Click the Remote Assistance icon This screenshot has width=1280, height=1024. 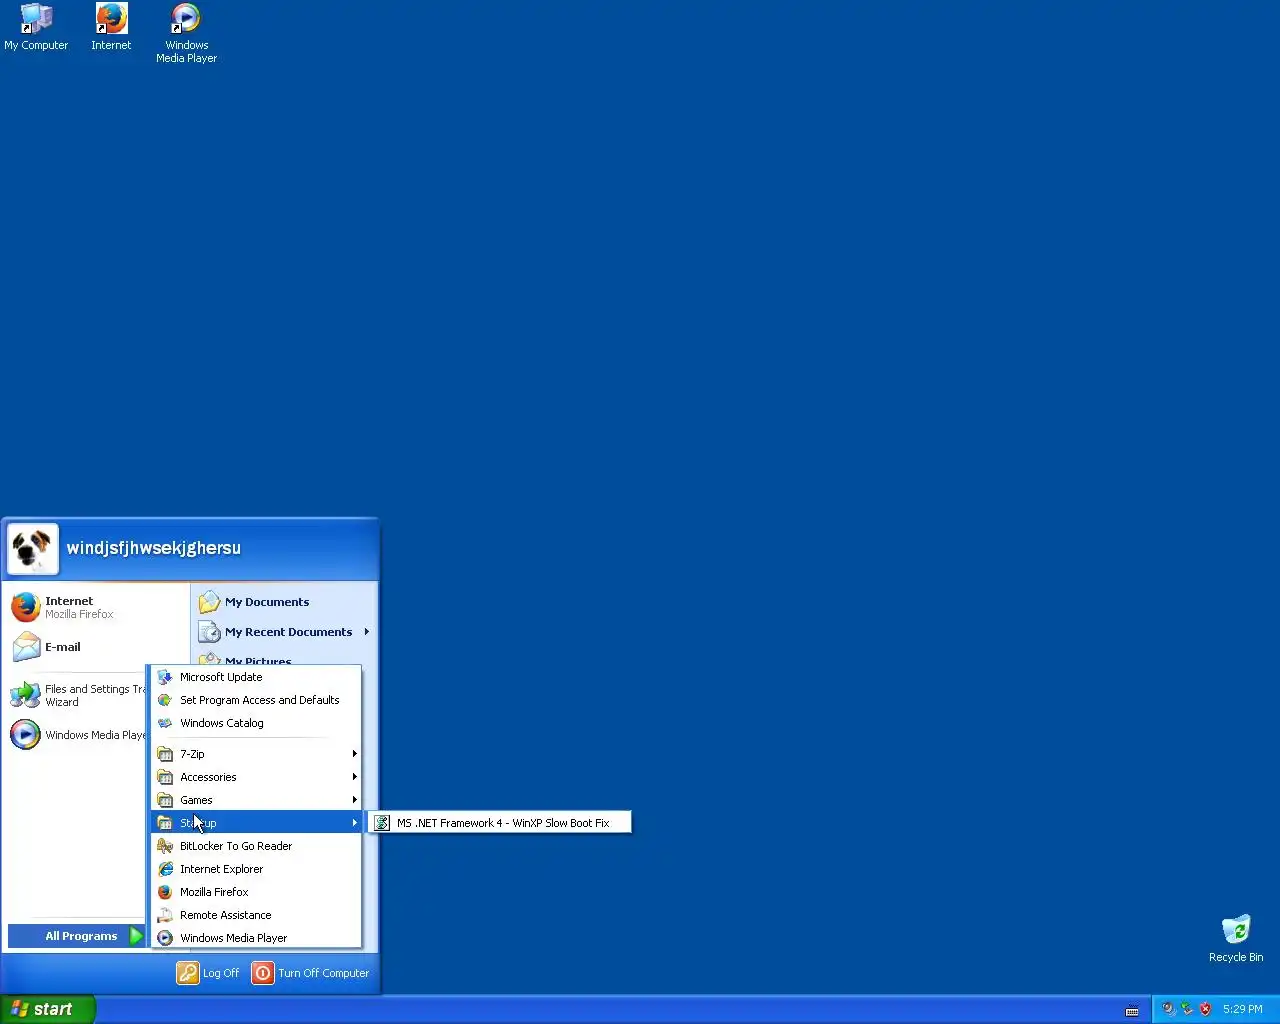[x=165, y=915]
